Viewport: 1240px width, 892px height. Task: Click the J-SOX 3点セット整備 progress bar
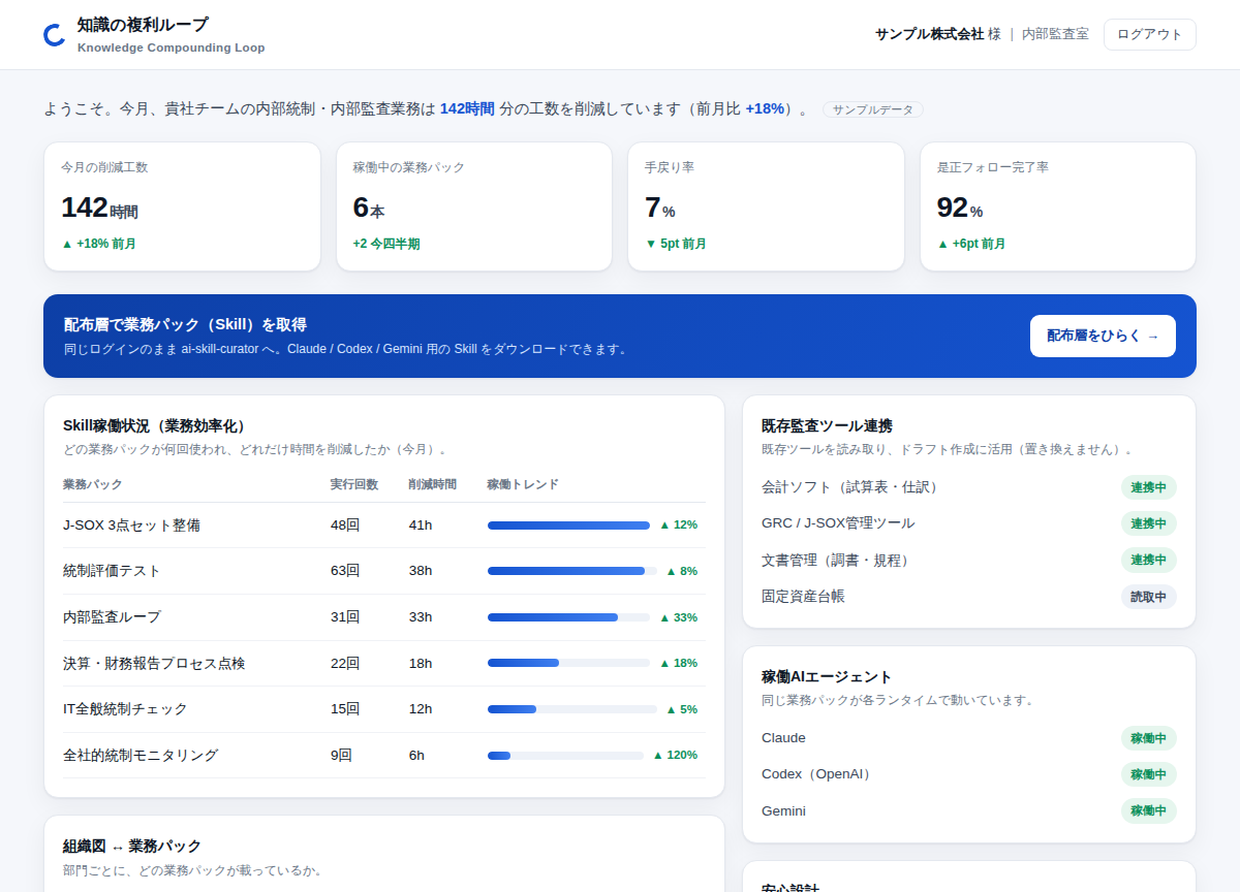[569, 525]
